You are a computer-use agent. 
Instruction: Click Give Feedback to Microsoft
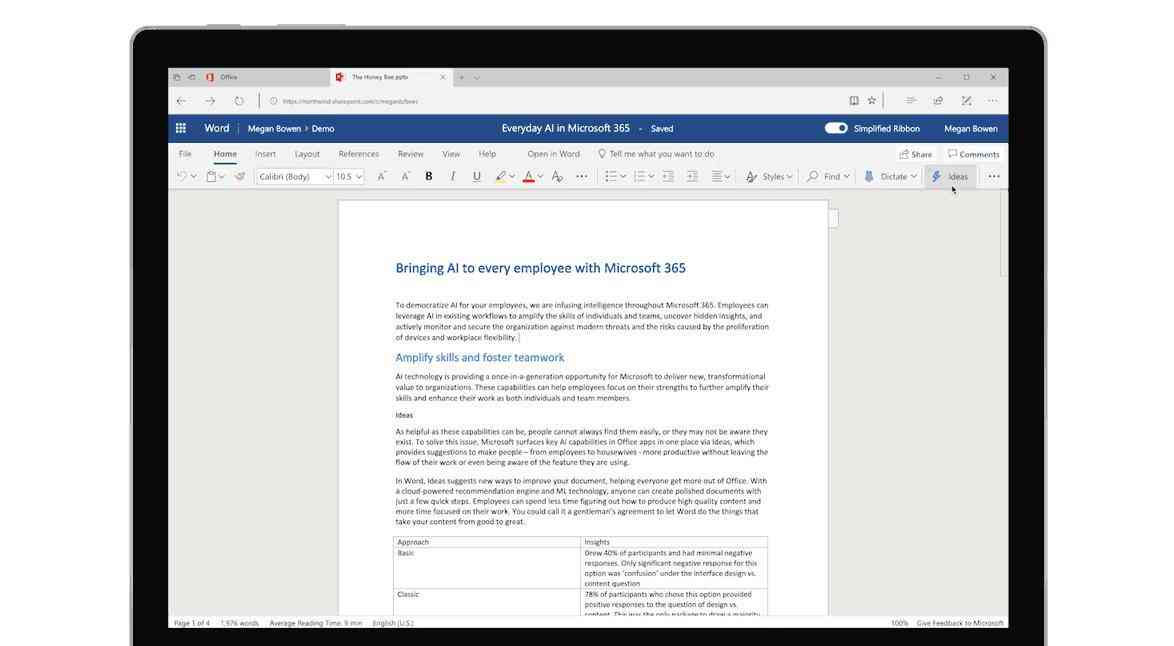point(960,623)
